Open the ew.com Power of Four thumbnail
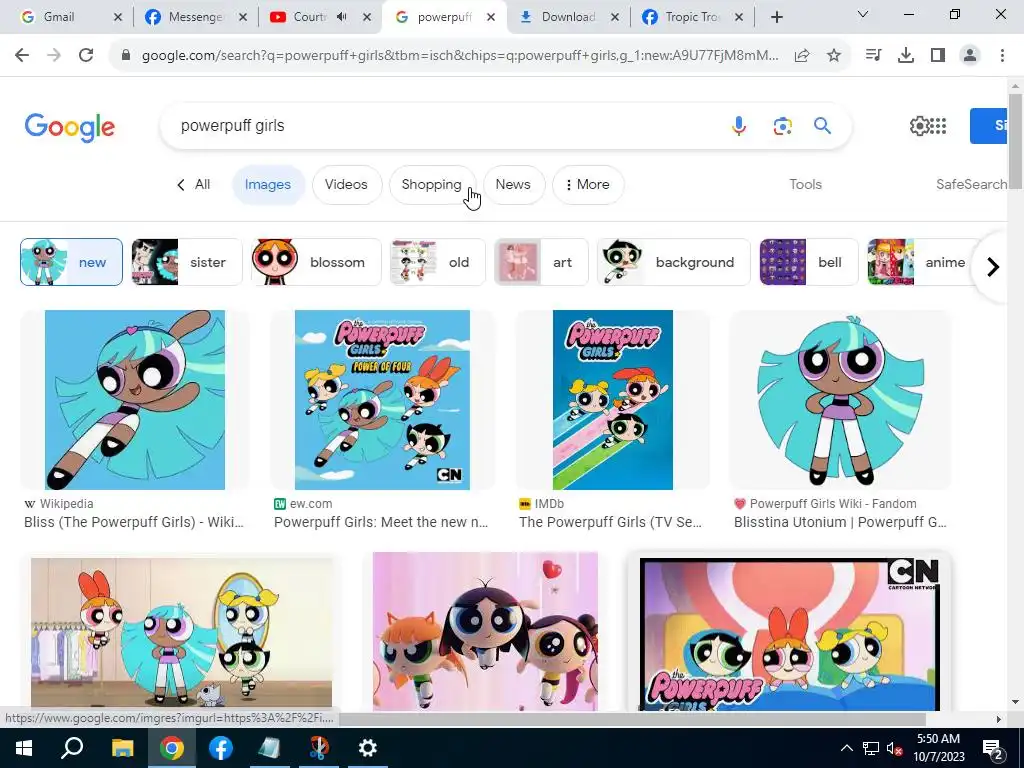This screenshot has height=768, width=1024. point(382,400)
